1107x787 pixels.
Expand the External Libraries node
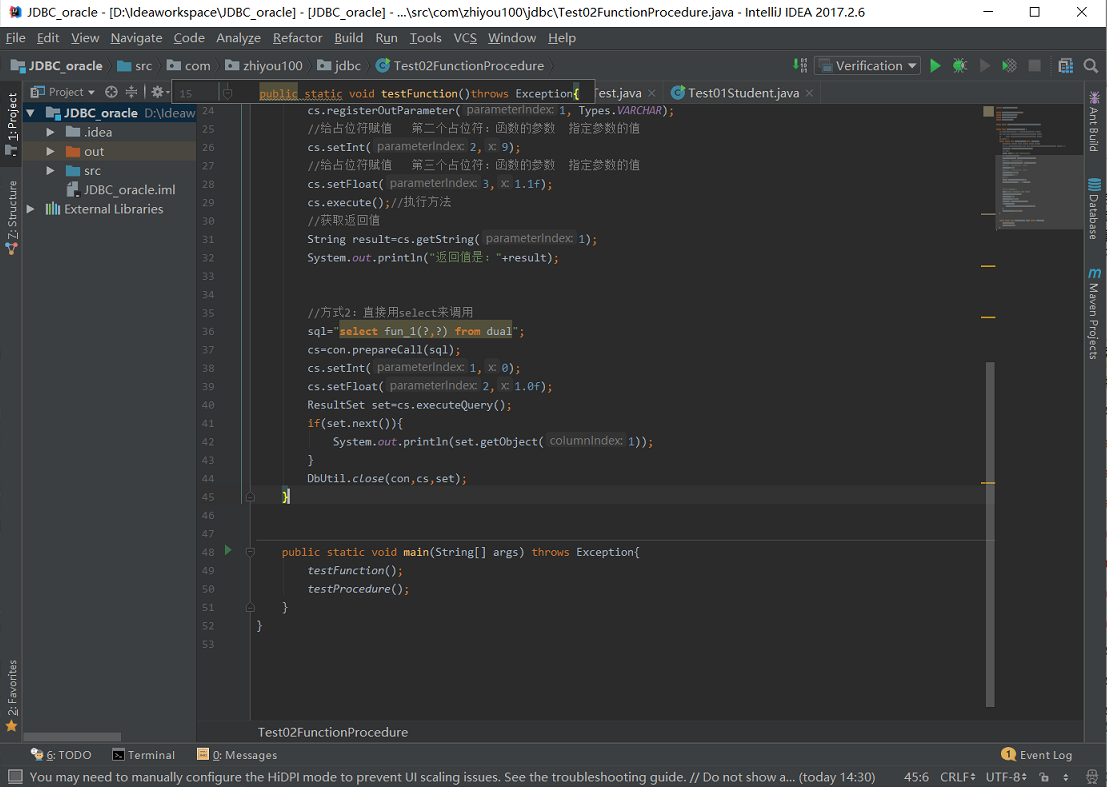click(30, 209)
